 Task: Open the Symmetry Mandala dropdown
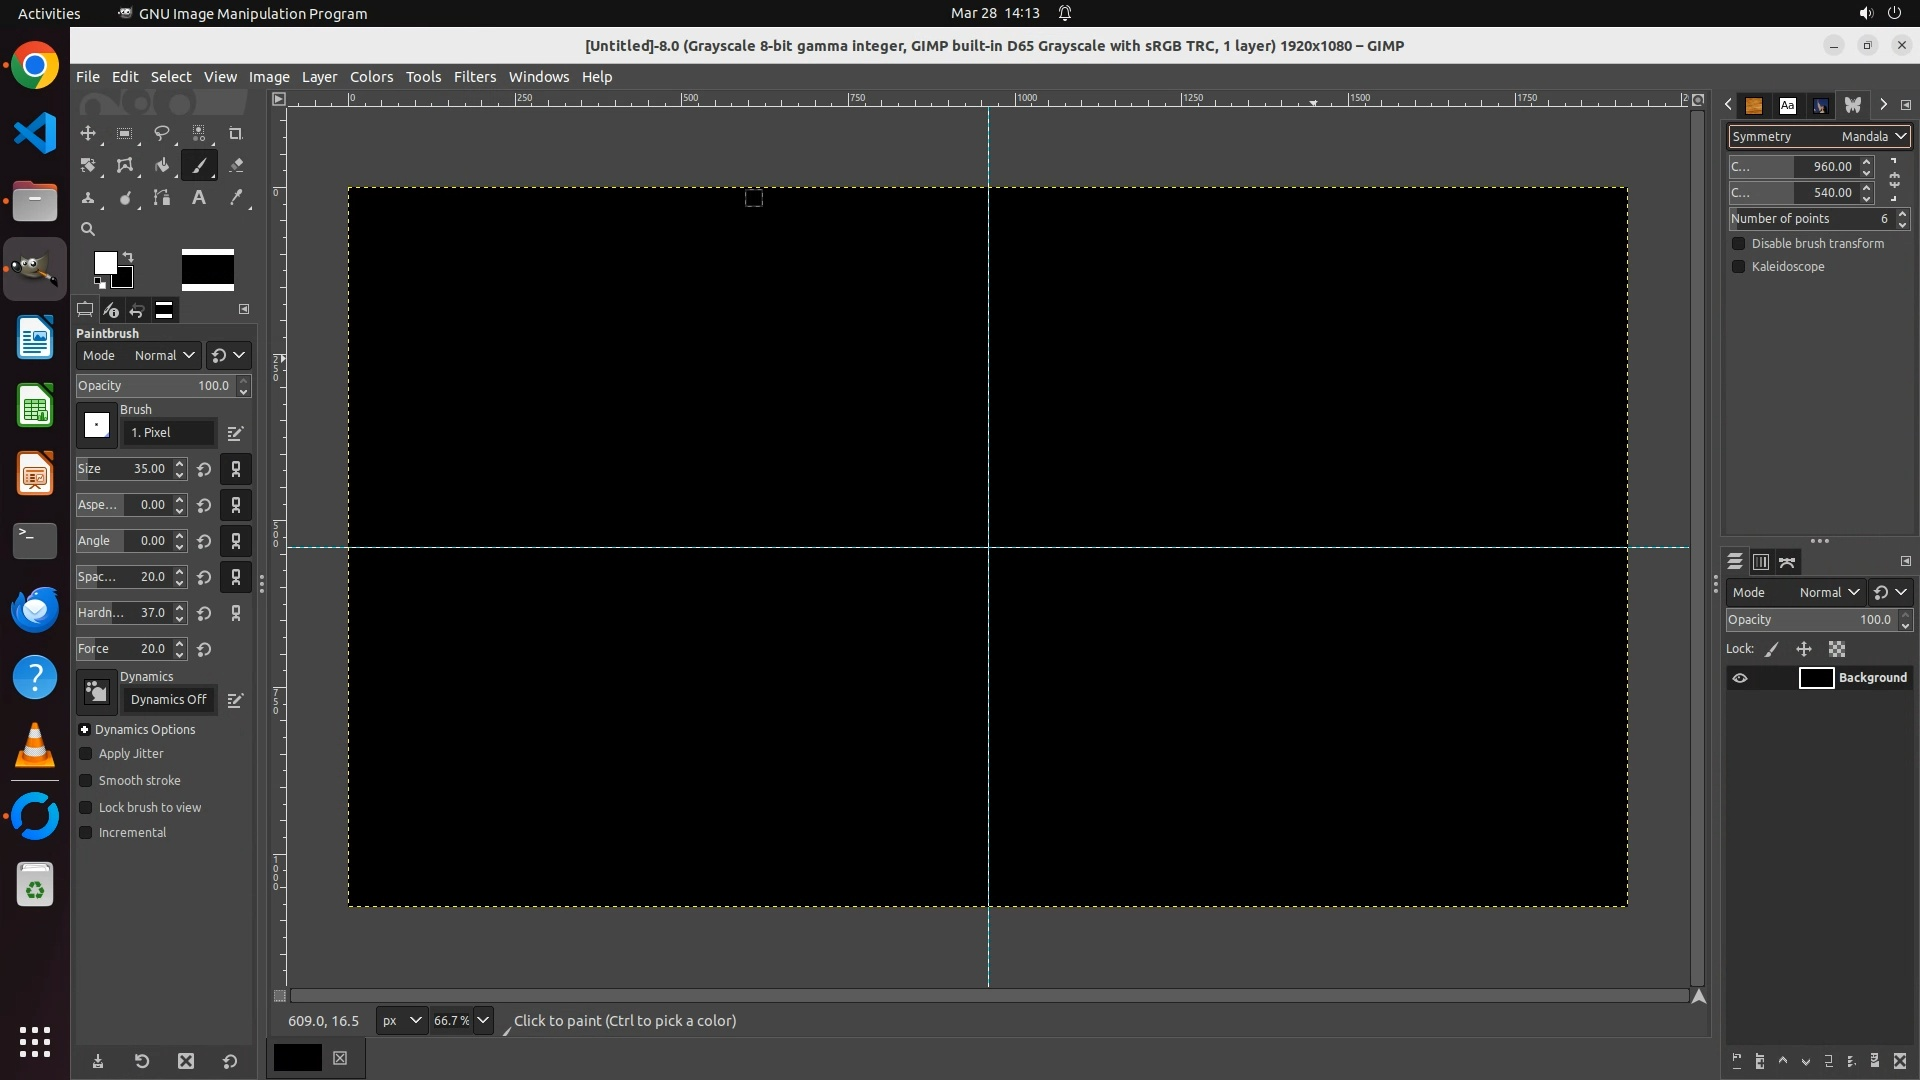click(x=1818, y=136)
